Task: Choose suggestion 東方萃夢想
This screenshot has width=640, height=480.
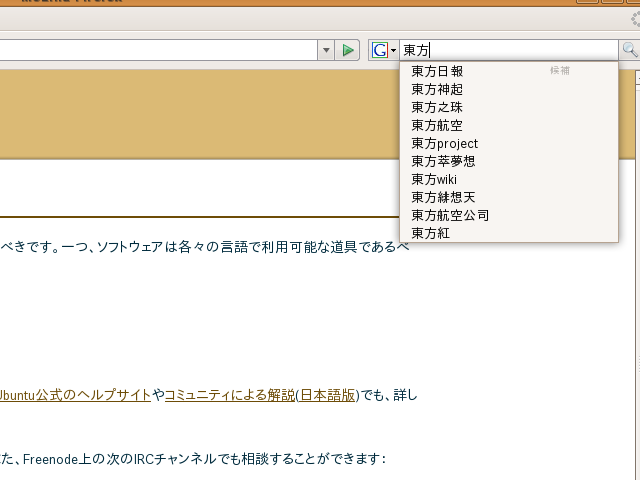Action: (x=443, y=161)
